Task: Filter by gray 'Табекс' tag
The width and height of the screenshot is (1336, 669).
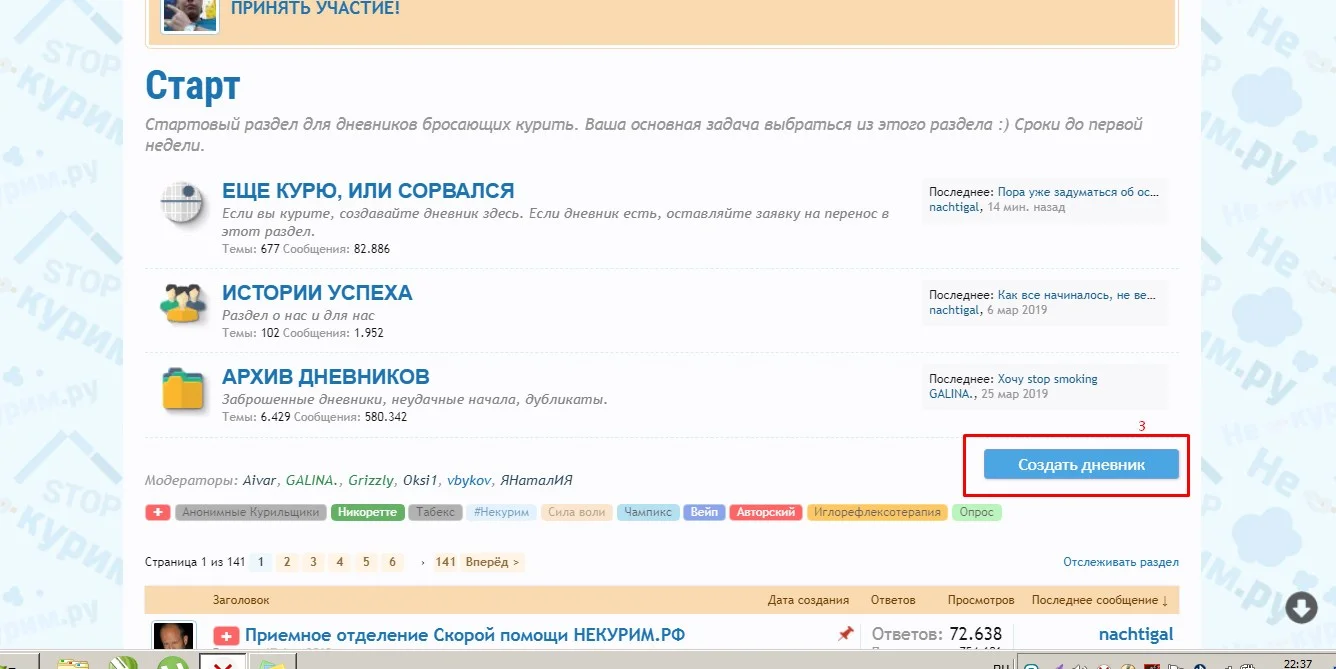Action: click(435, 512)
